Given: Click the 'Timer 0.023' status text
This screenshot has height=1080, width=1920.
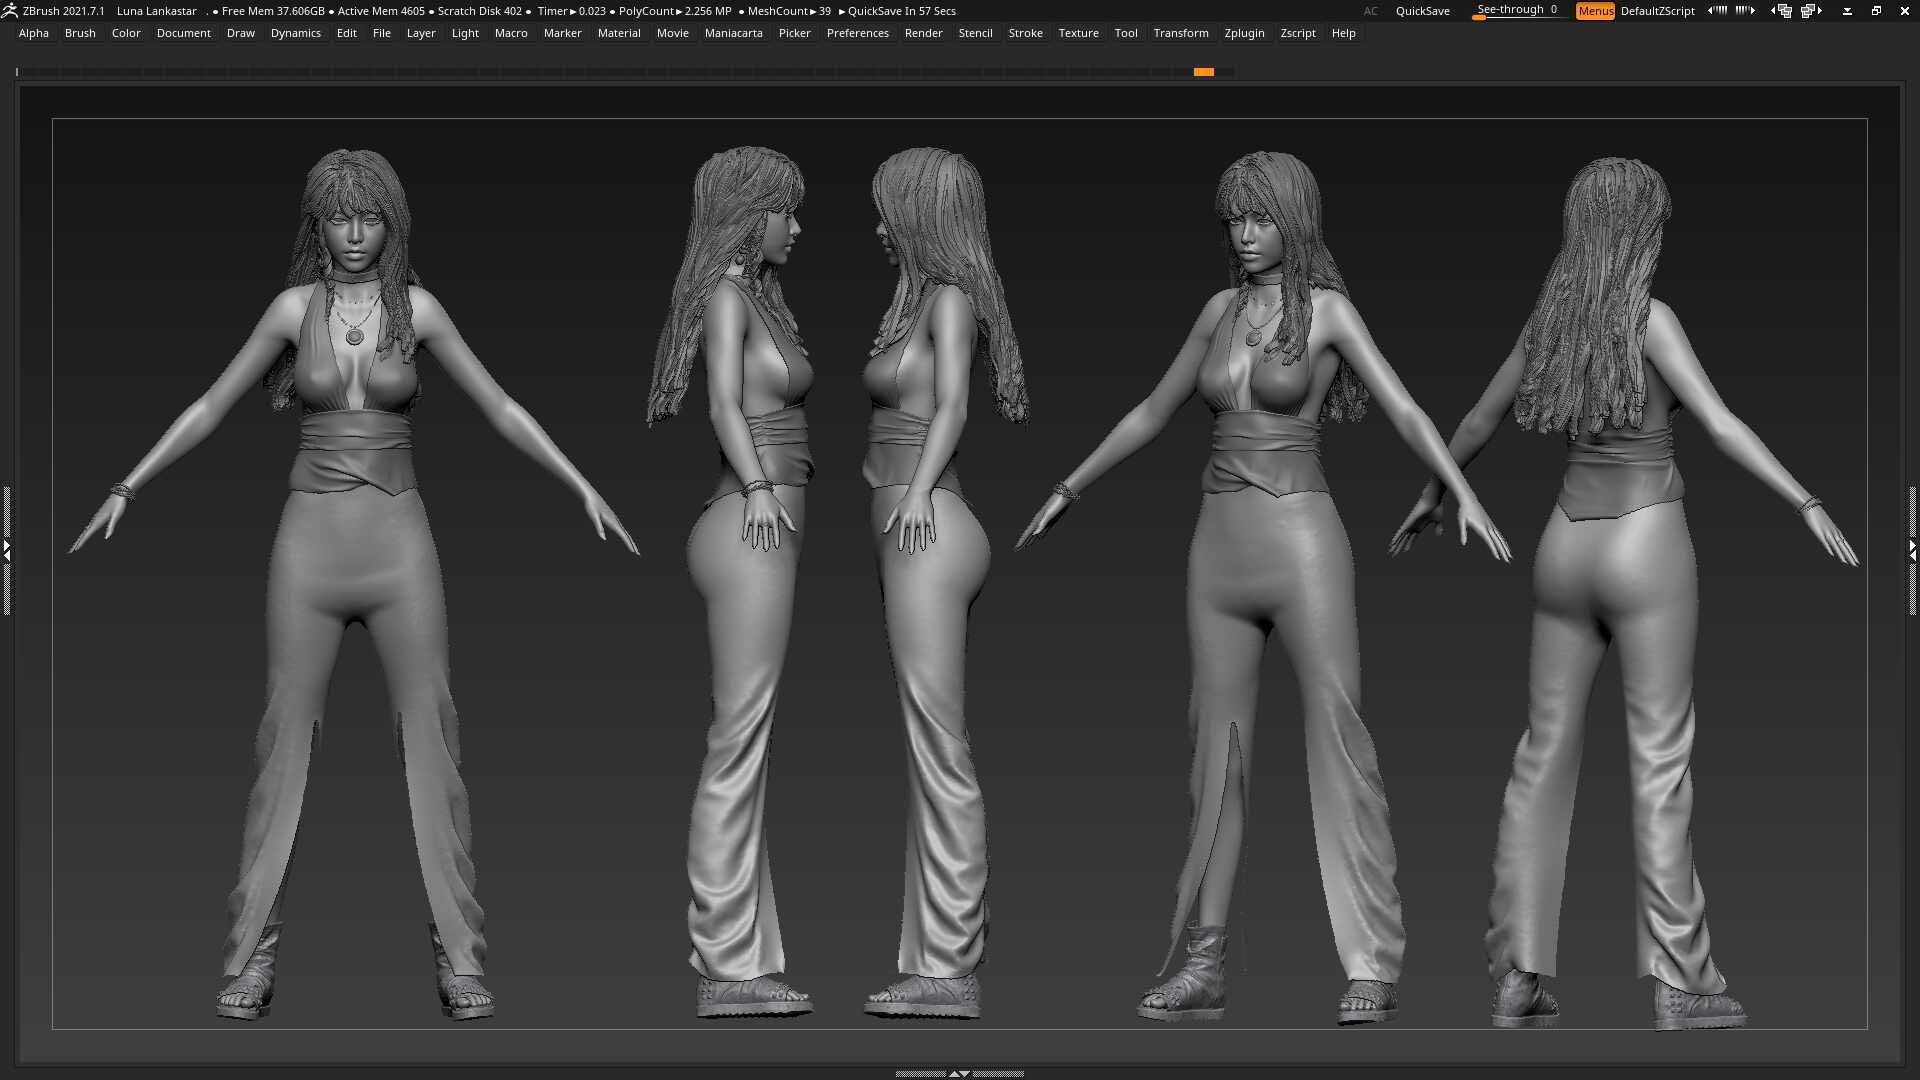Looking at the screenshot, I should 571,11.
